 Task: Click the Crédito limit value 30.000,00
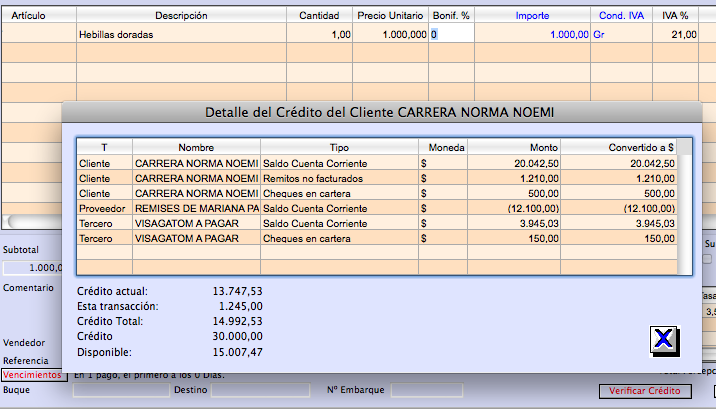pyautogui.click(x=237, y=336)
